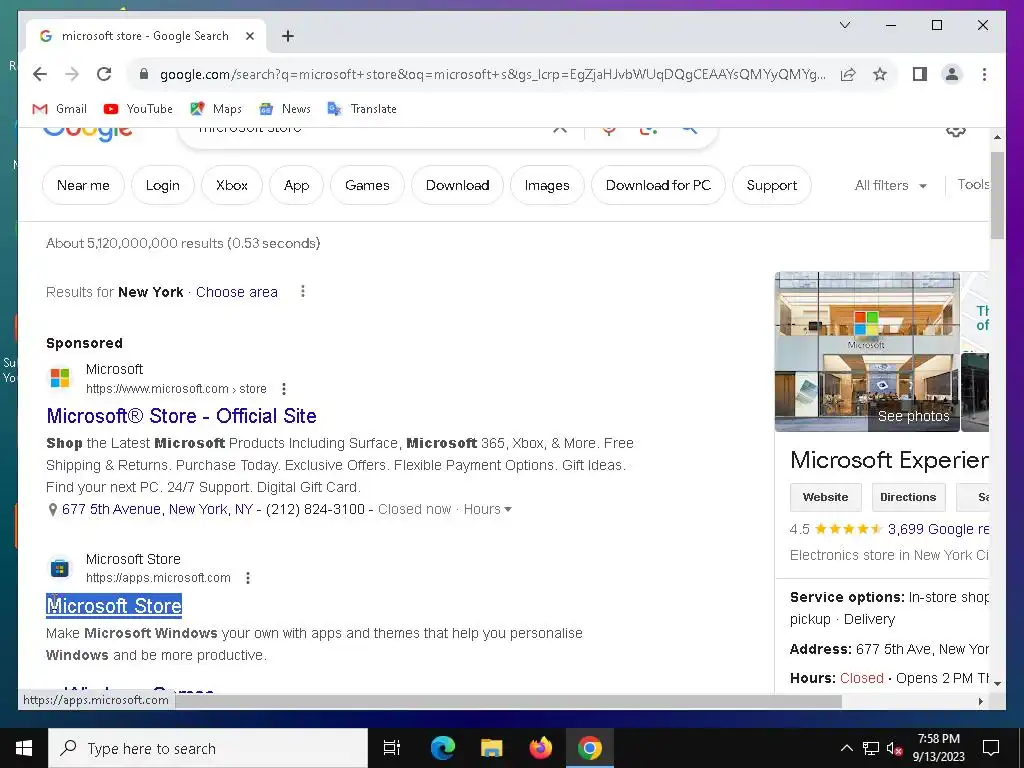Image resolution: width=1024 pixels, height=768 pixels.
Task: Open the Chrome three-dot menu
Action: coord(984,74)
